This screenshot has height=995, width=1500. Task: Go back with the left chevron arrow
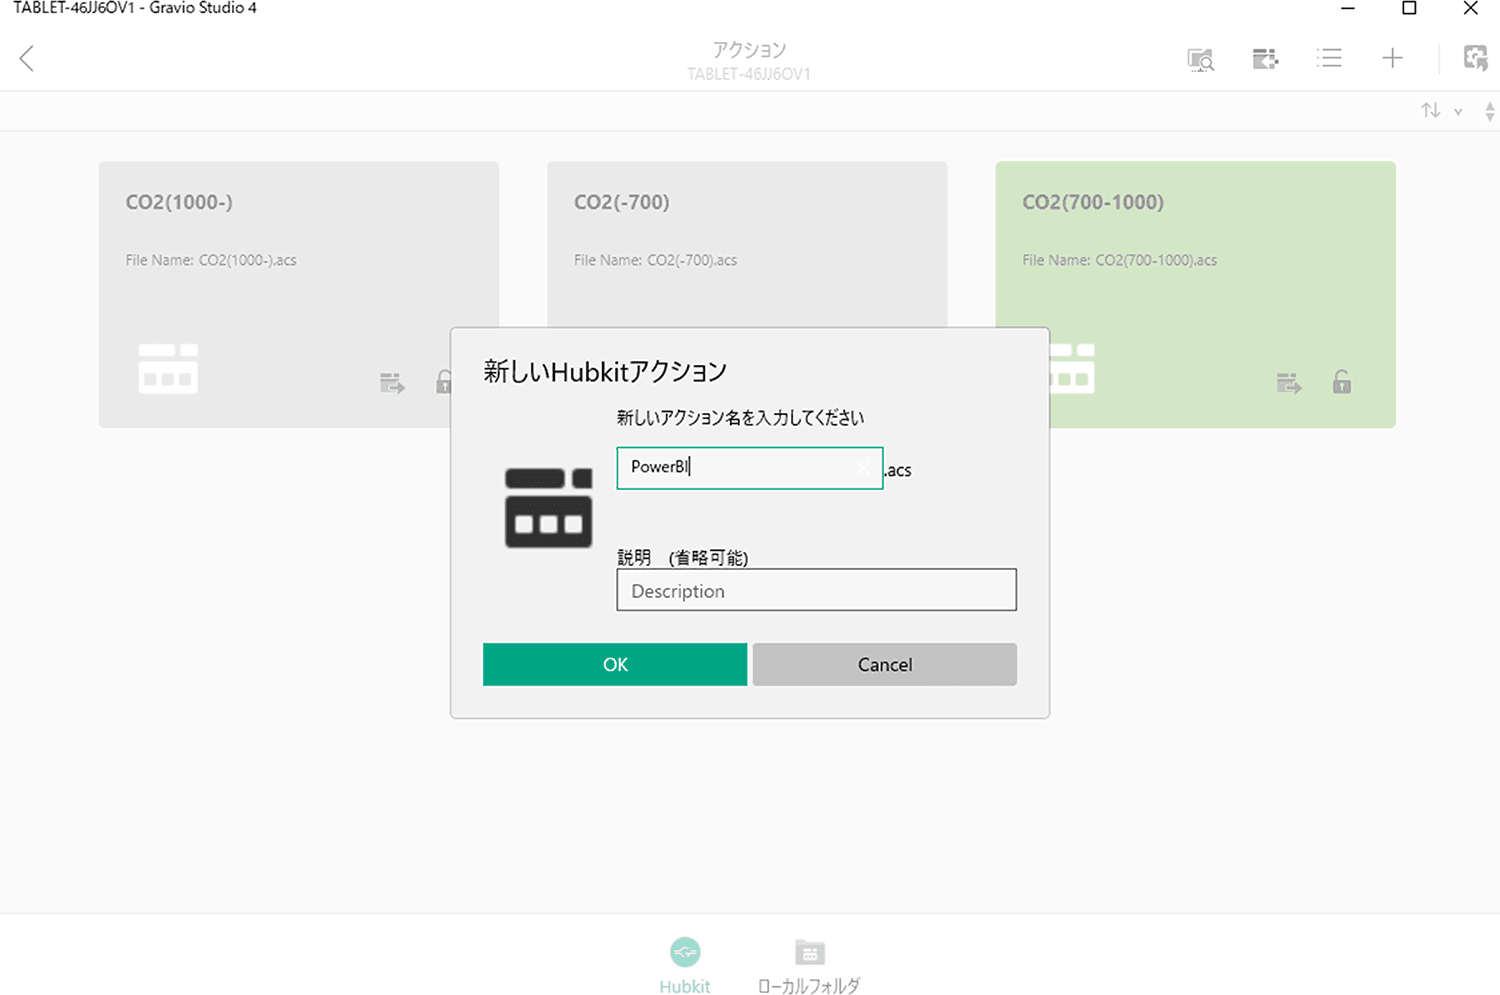[27, 58]
